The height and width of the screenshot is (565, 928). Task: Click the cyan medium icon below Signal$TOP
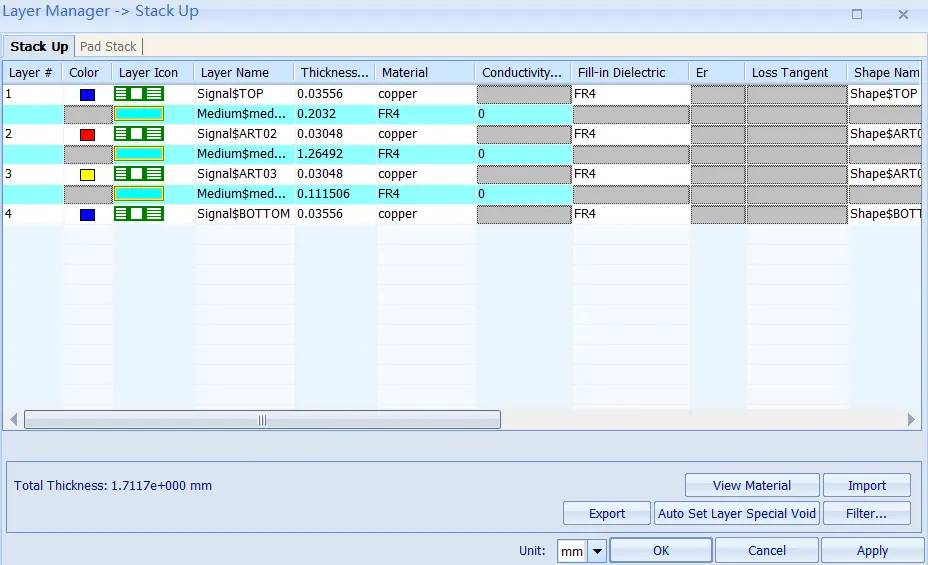coord(138,114)
